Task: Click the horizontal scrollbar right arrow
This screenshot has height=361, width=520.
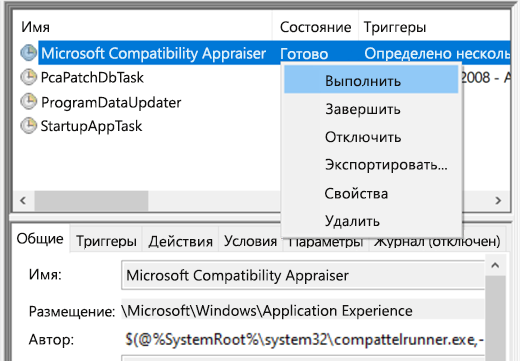Action: [498, 201]
